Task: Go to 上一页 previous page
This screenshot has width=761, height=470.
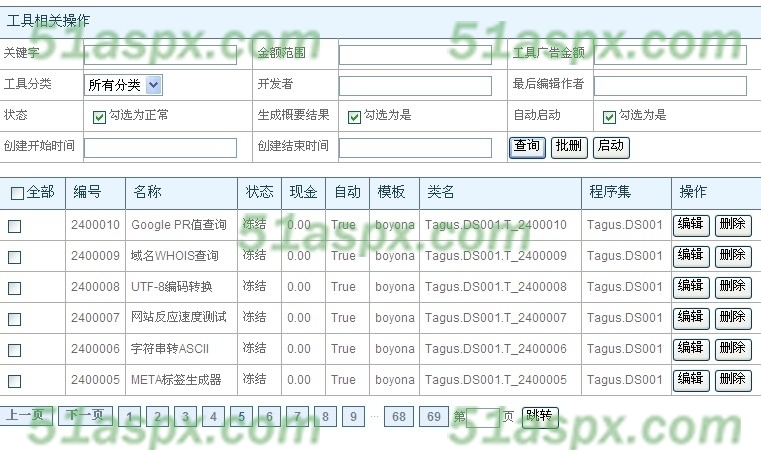Action: pos(26,416)
